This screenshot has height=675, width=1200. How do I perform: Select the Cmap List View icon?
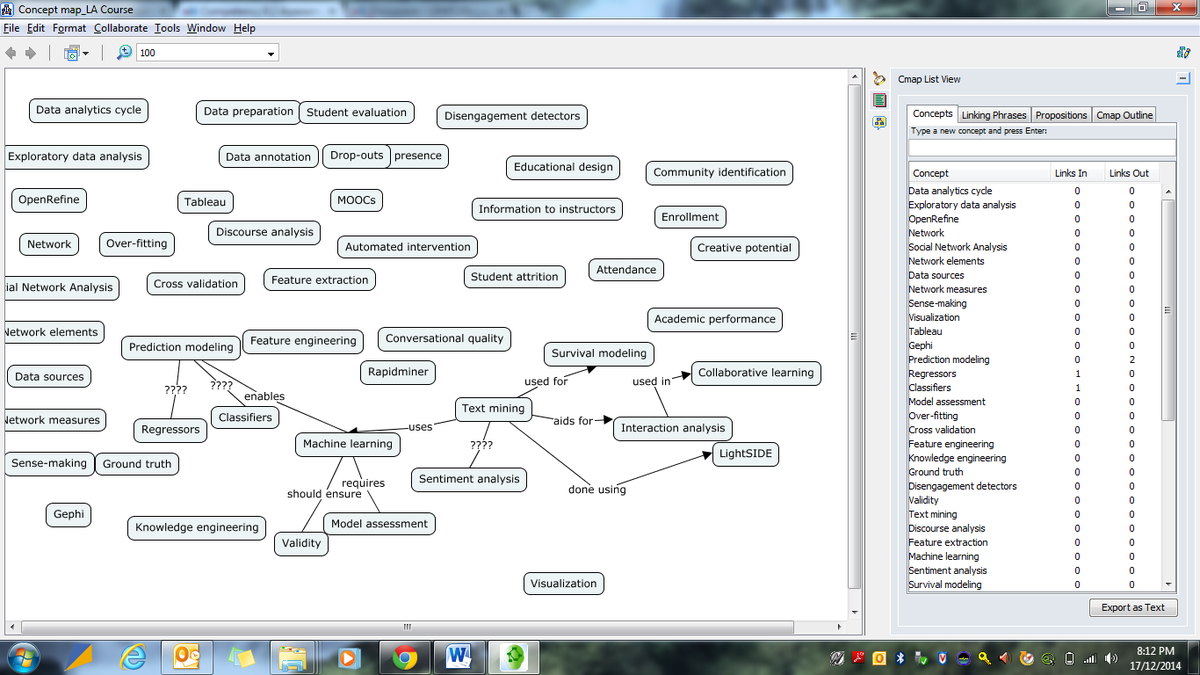(880, 100)
